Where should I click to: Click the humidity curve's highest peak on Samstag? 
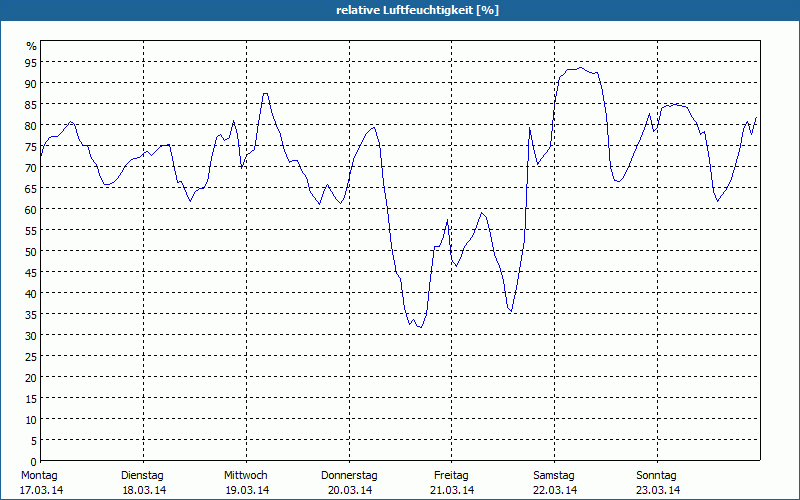click(580, 68)
